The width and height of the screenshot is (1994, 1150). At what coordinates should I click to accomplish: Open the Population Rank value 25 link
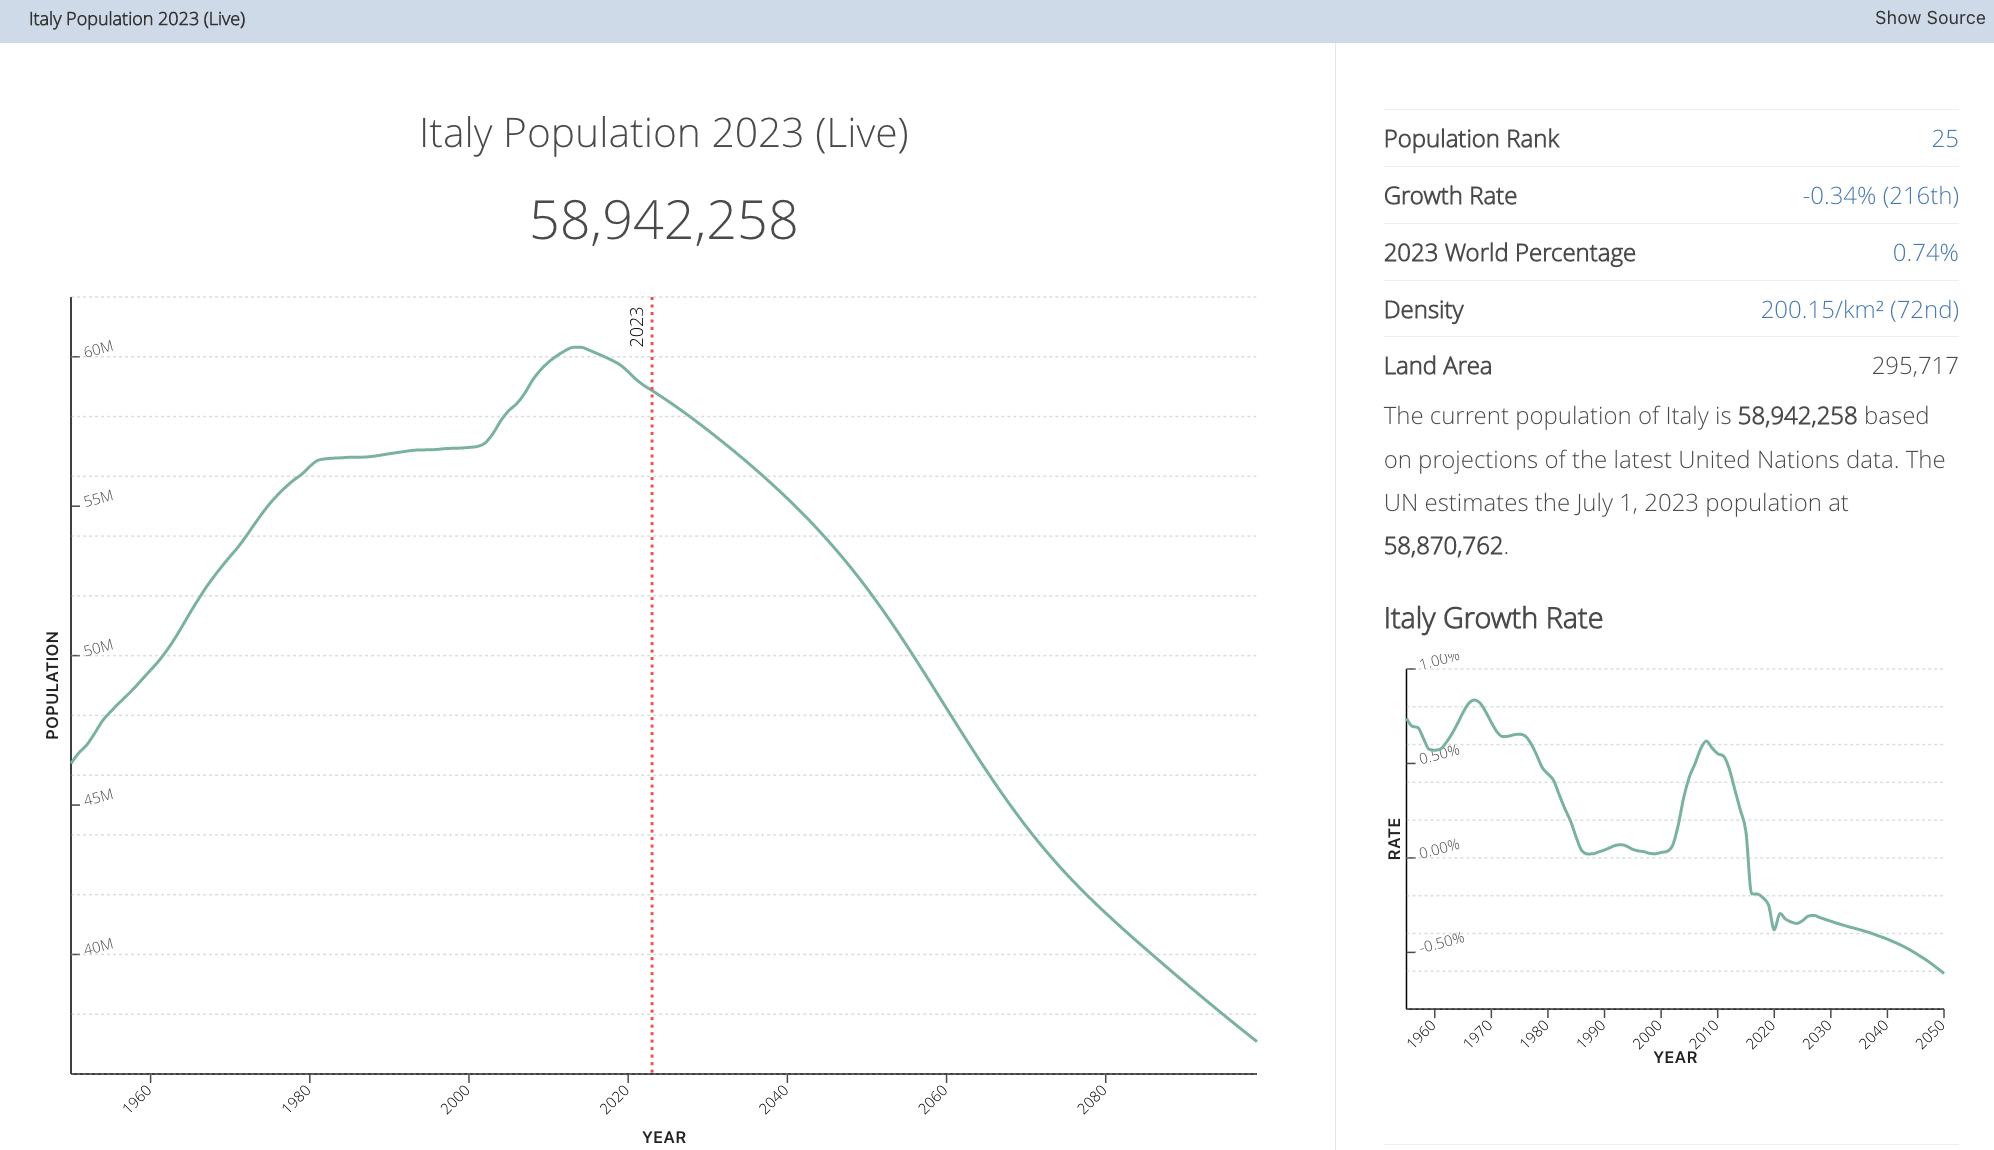coord(1944,139)
